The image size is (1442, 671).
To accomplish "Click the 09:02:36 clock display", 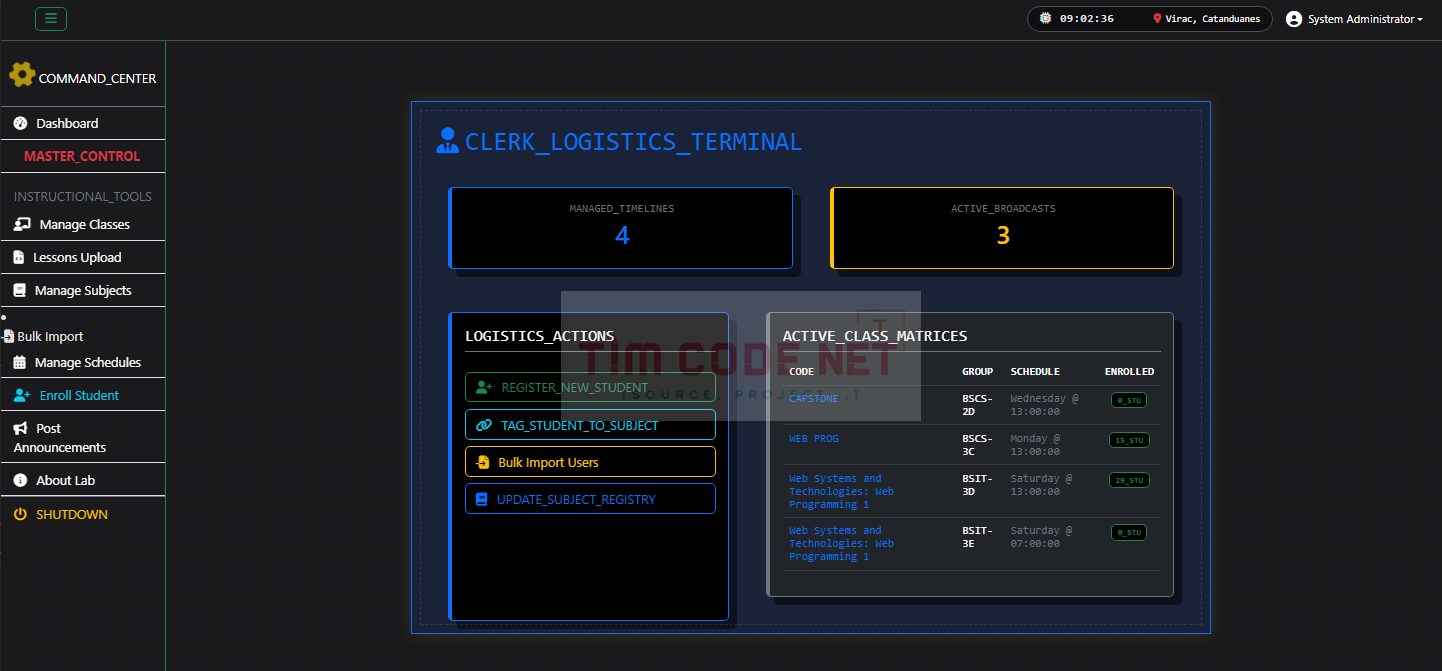I will coord(1086,19).
